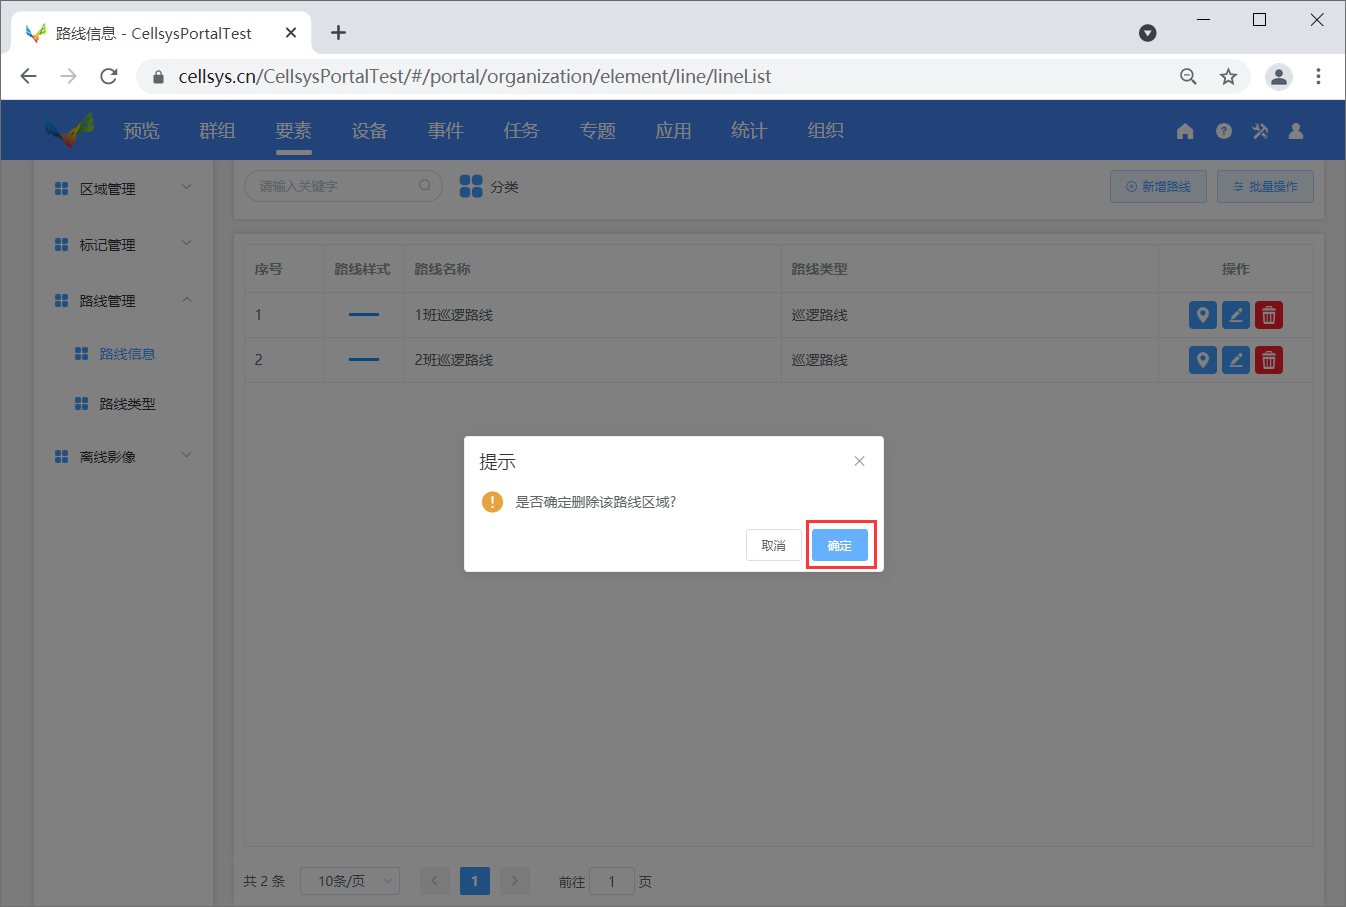Open Chrome three-dot menu
This screenshot has width=1346, height=907.
[x=1318, y=76]
